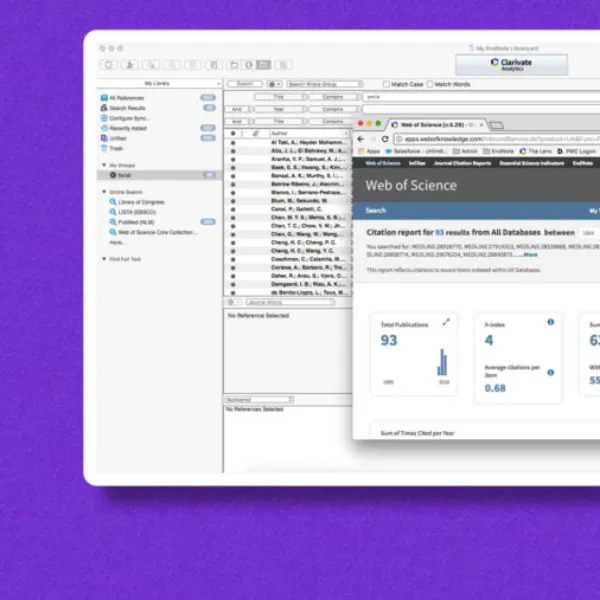Image resolution: width=600 pixels, height=600 pixels.
Task: Open The Lens bookmark
Action: coord(536,151)
